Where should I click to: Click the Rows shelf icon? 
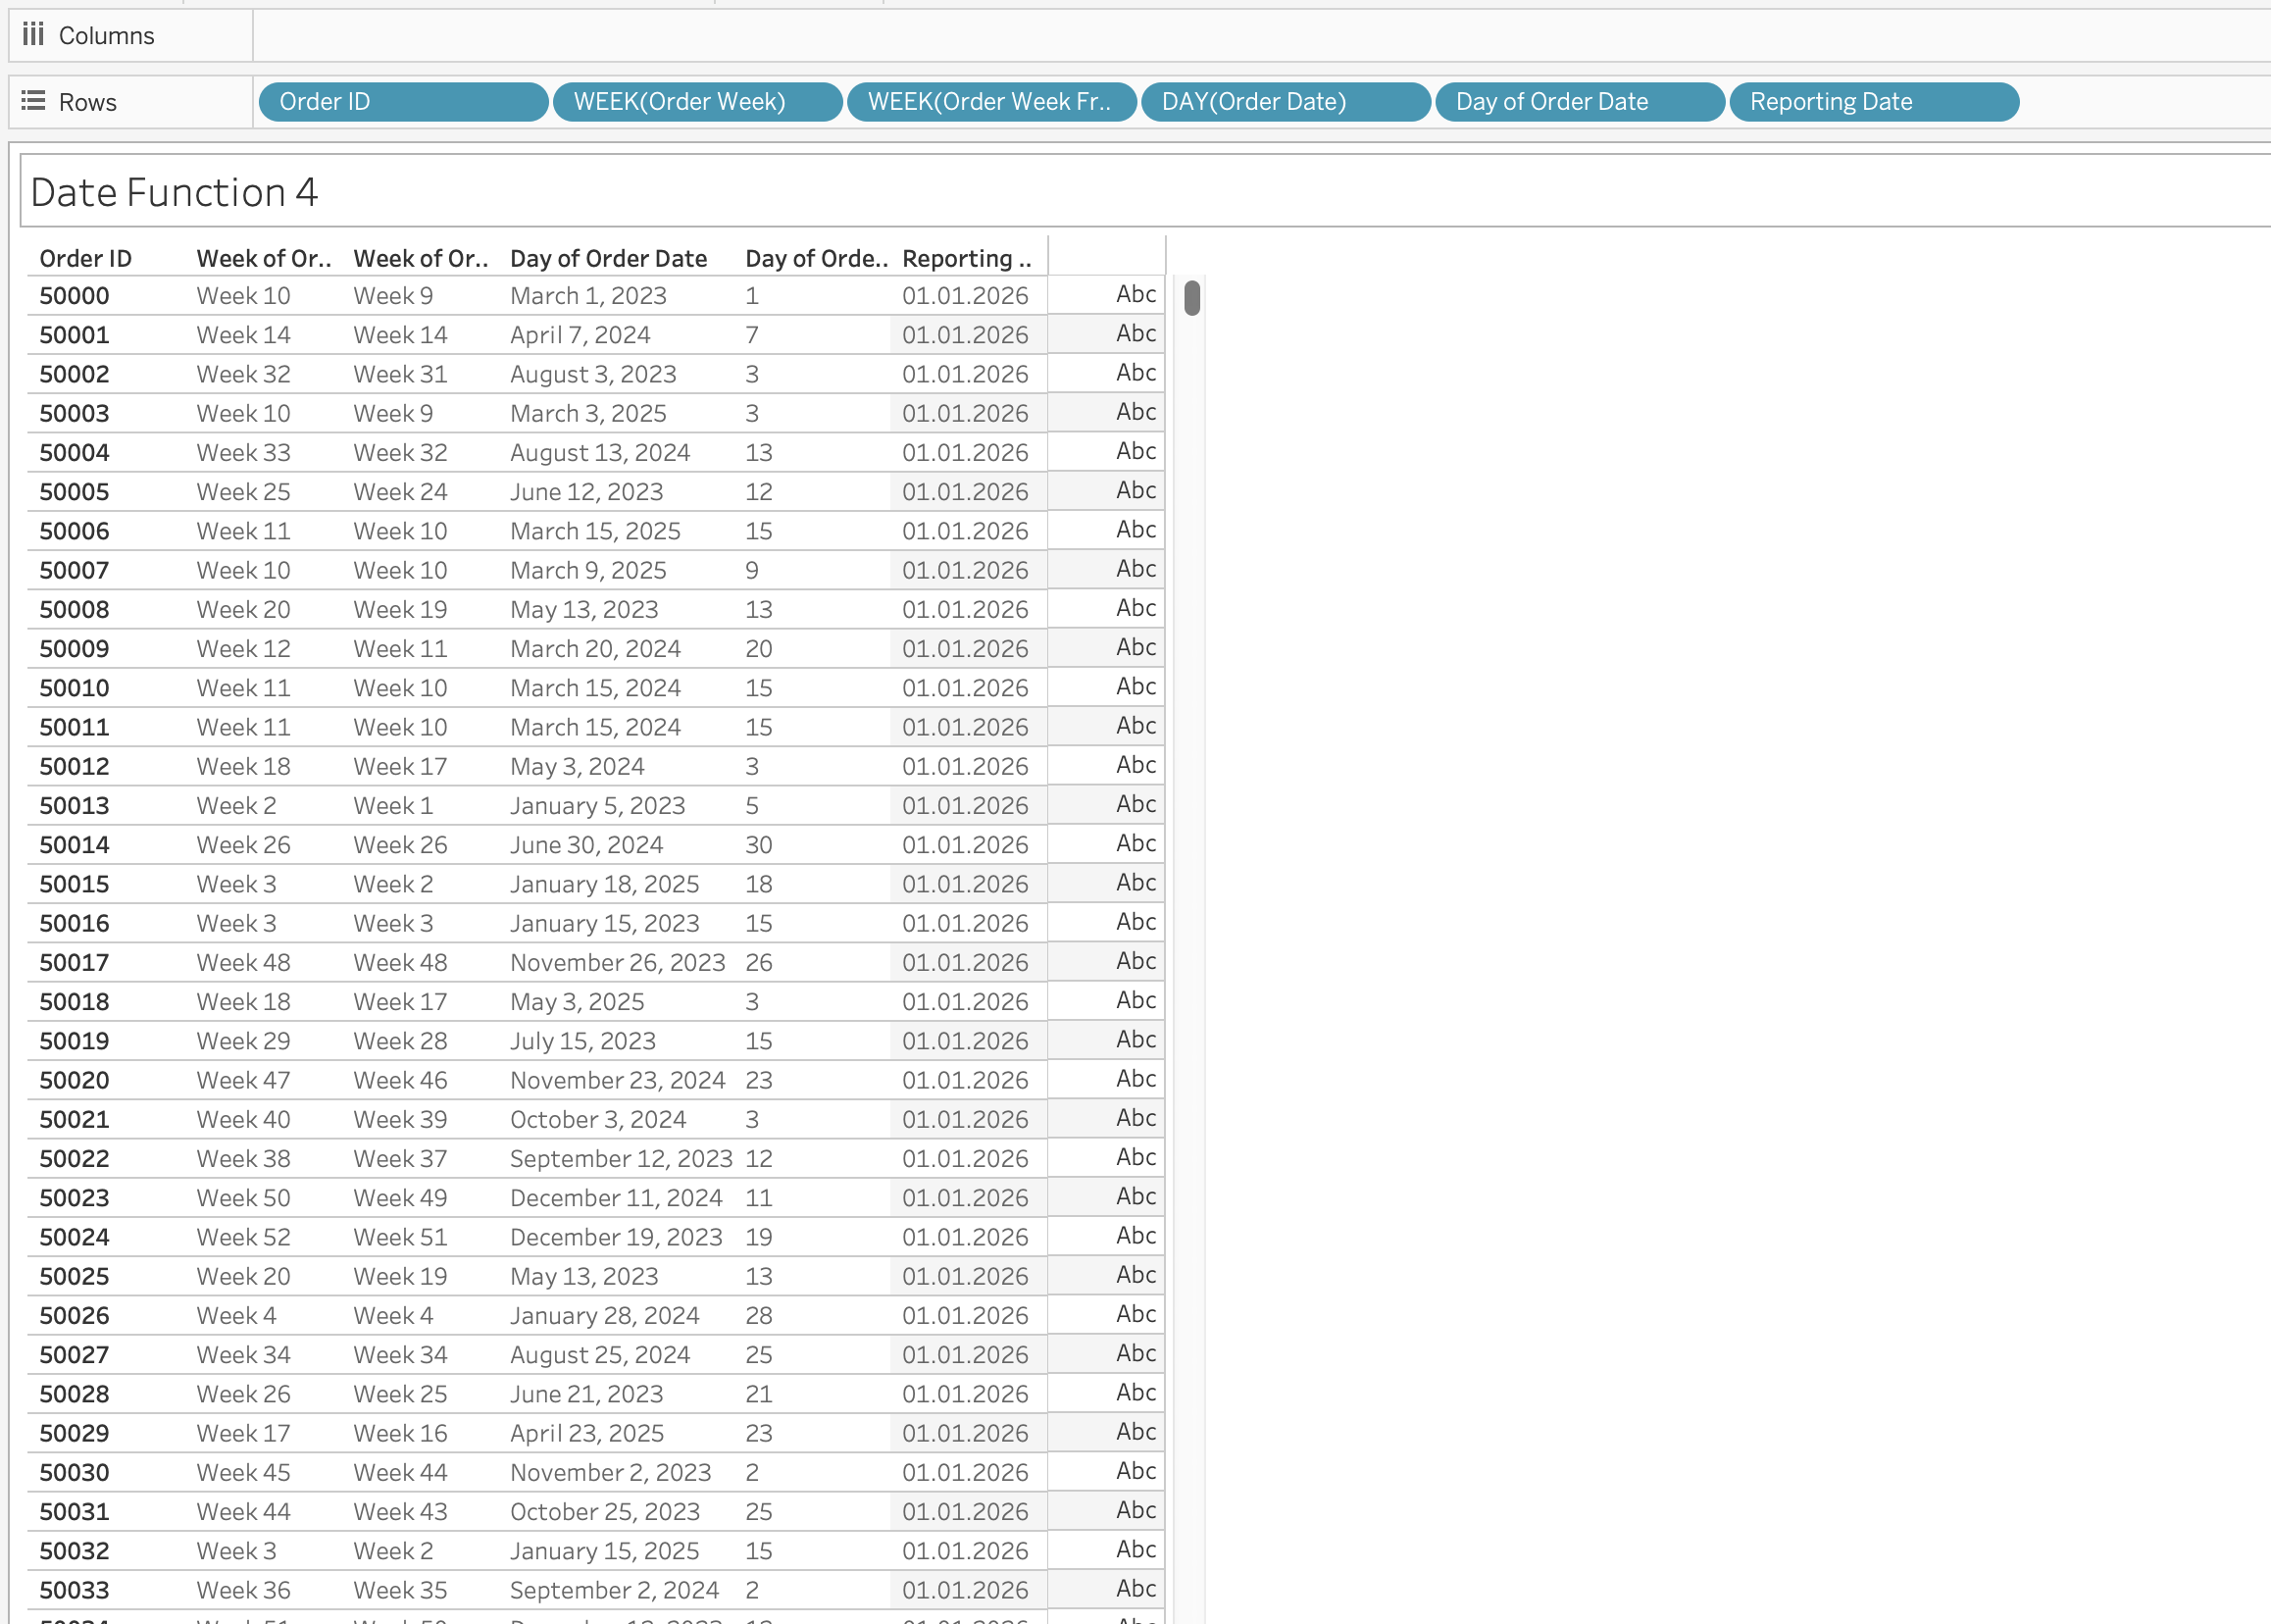point(33,101)
